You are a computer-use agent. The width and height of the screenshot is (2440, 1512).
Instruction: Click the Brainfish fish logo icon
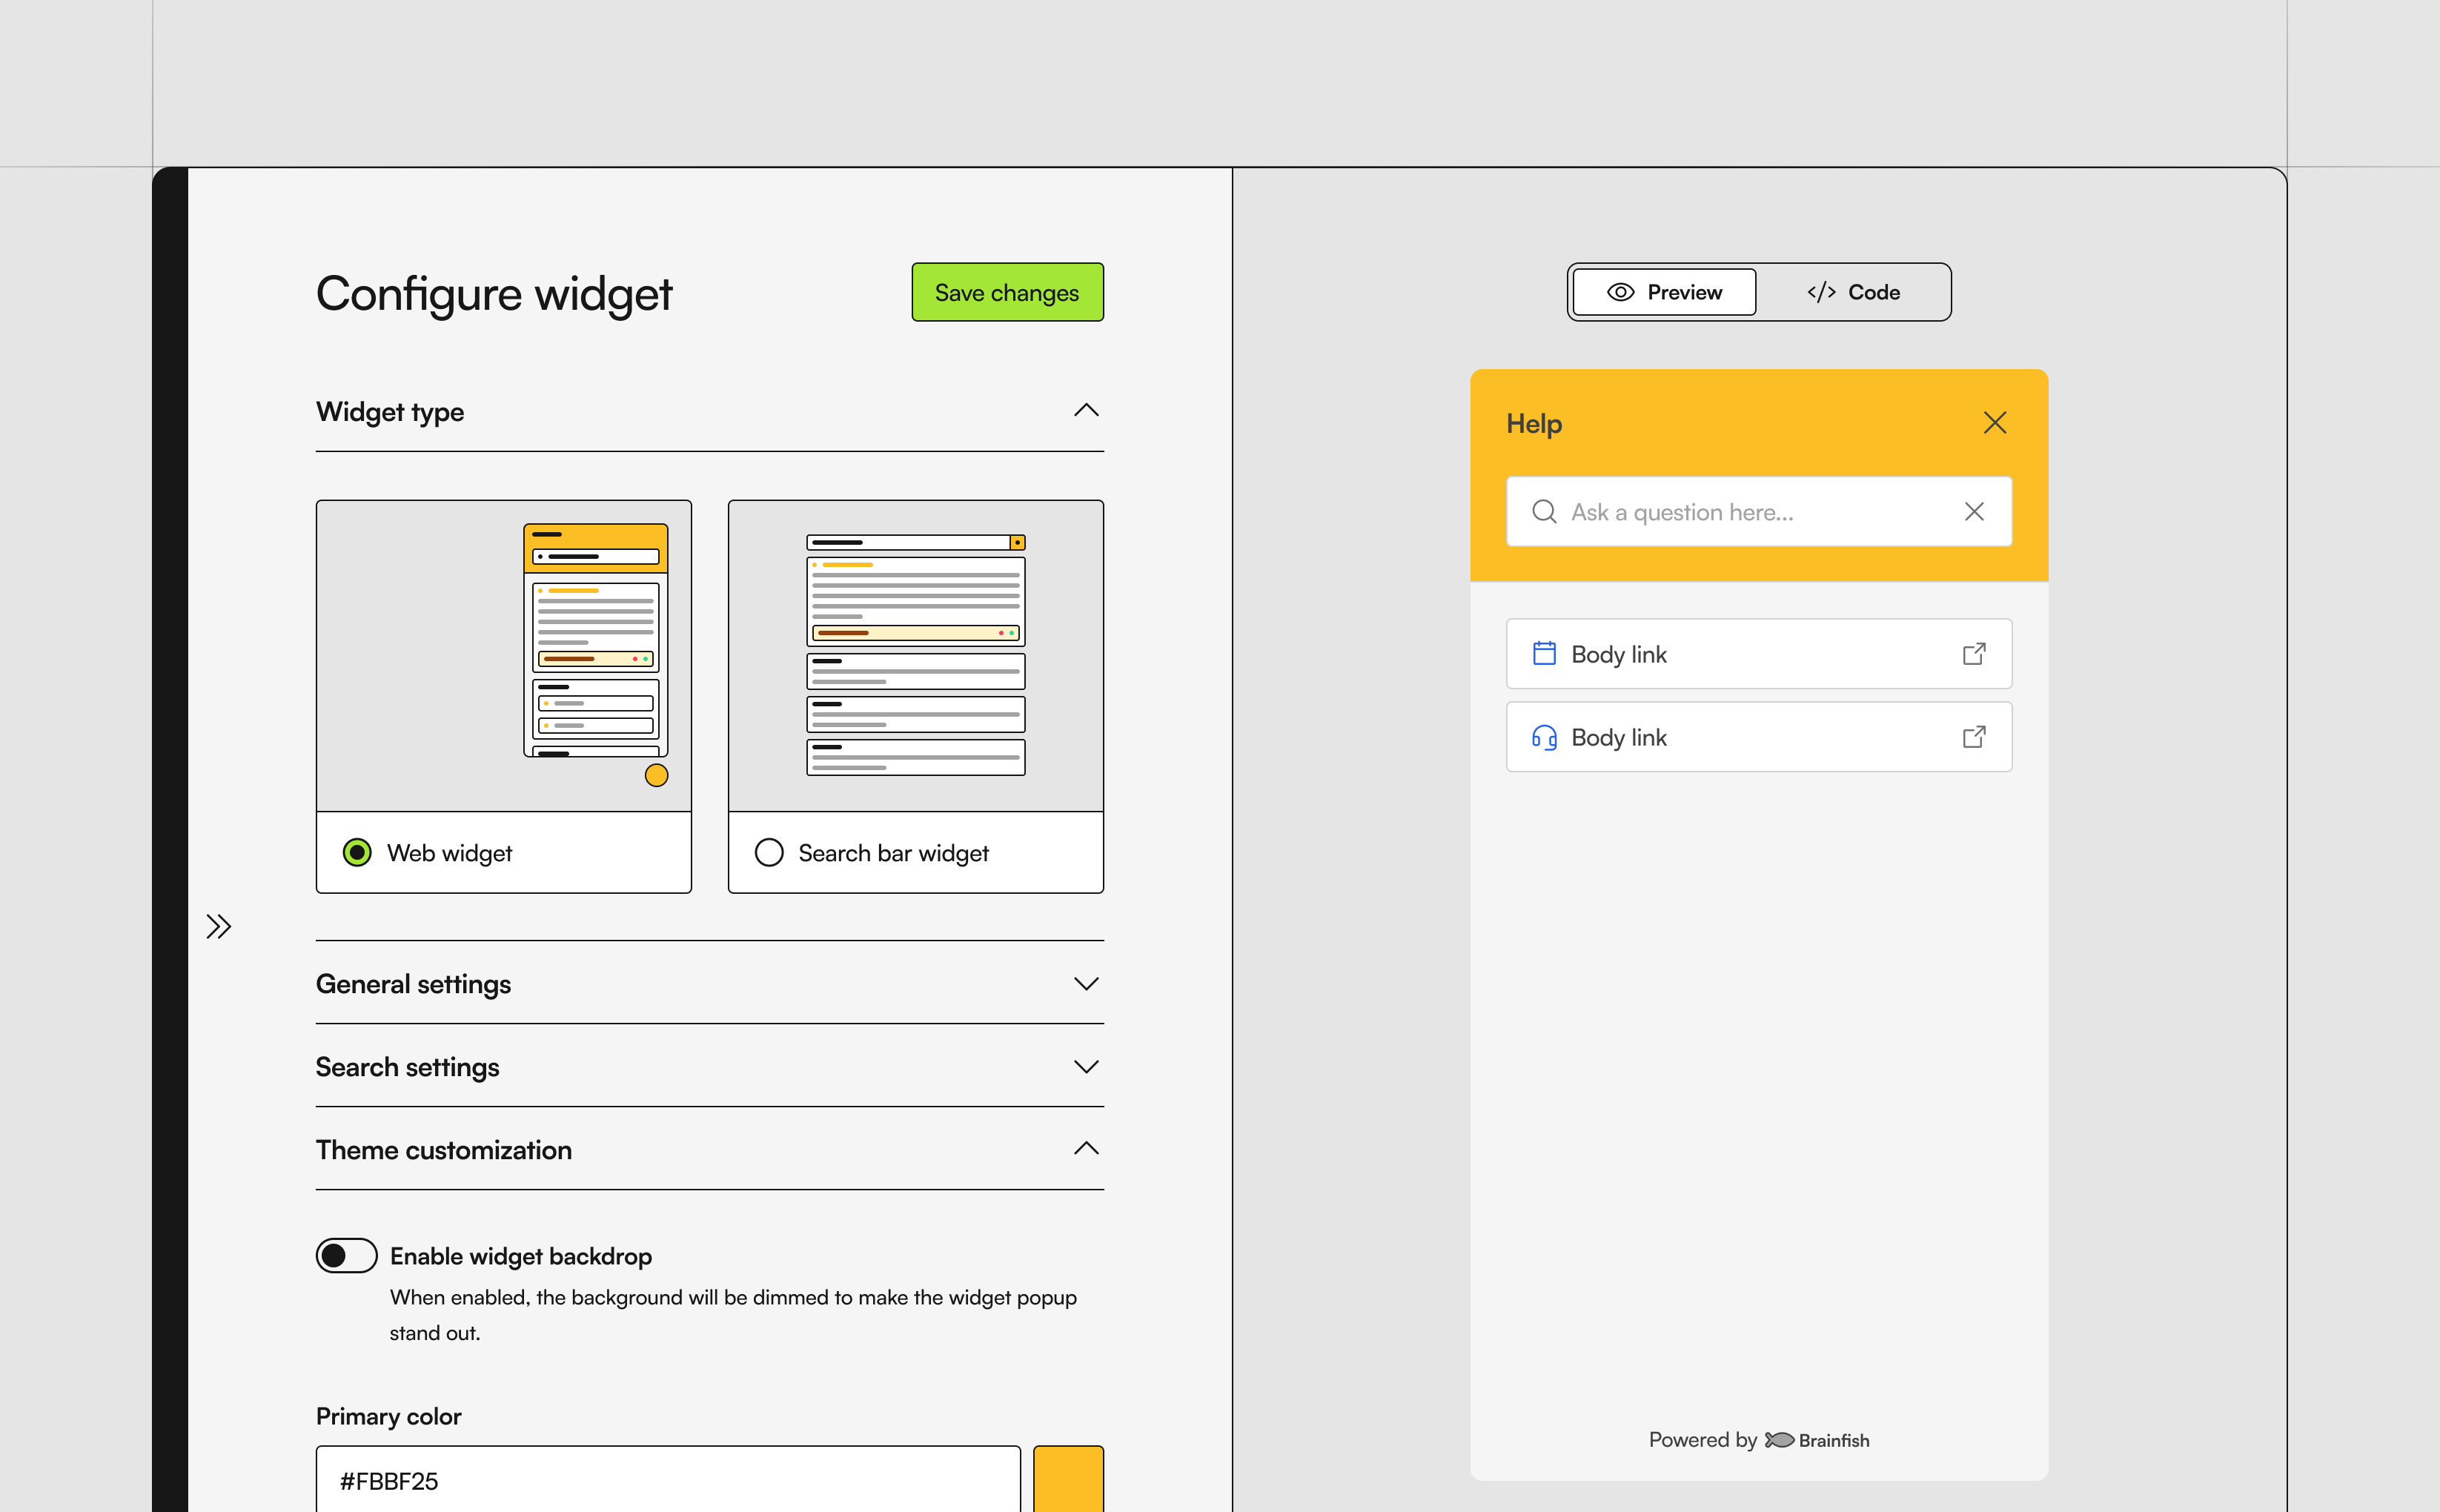point(1779,1440)
